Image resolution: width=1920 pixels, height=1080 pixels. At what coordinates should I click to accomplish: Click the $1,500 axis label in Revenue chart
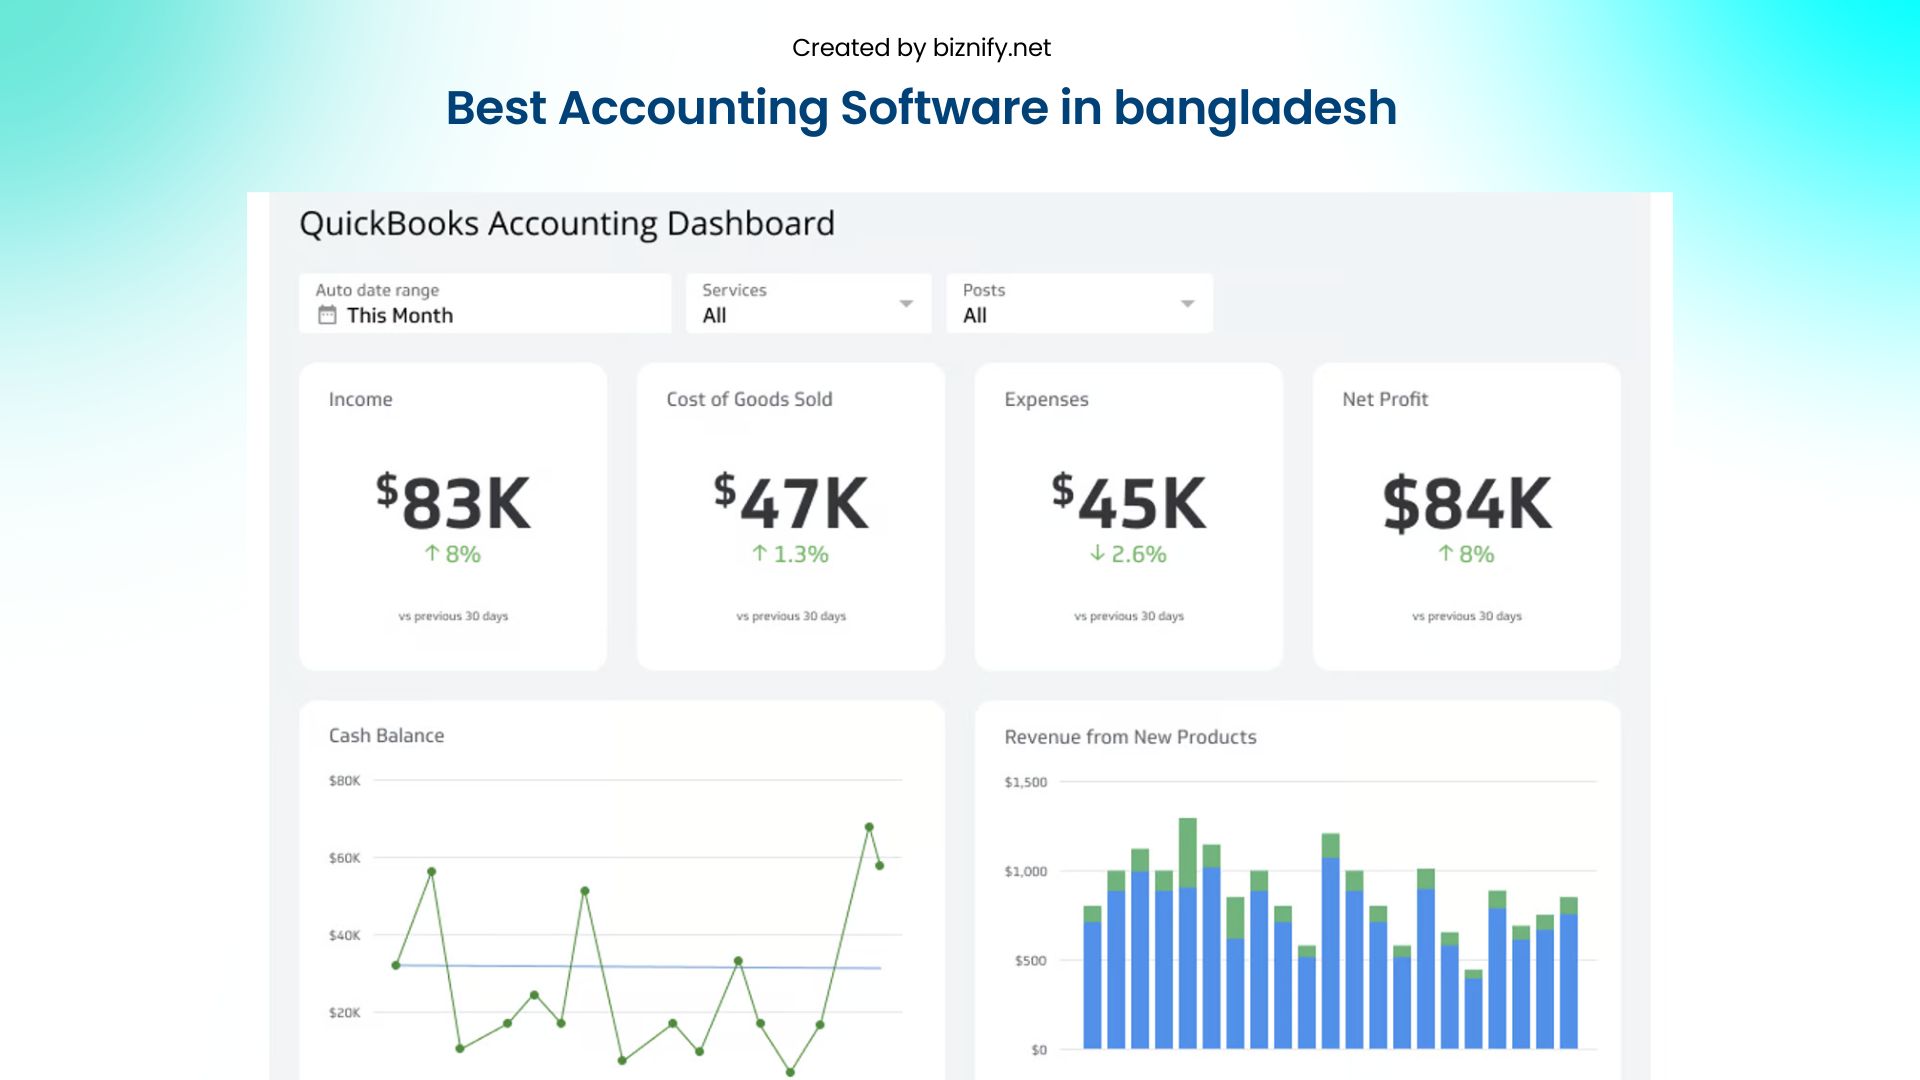click(1026, 782)
